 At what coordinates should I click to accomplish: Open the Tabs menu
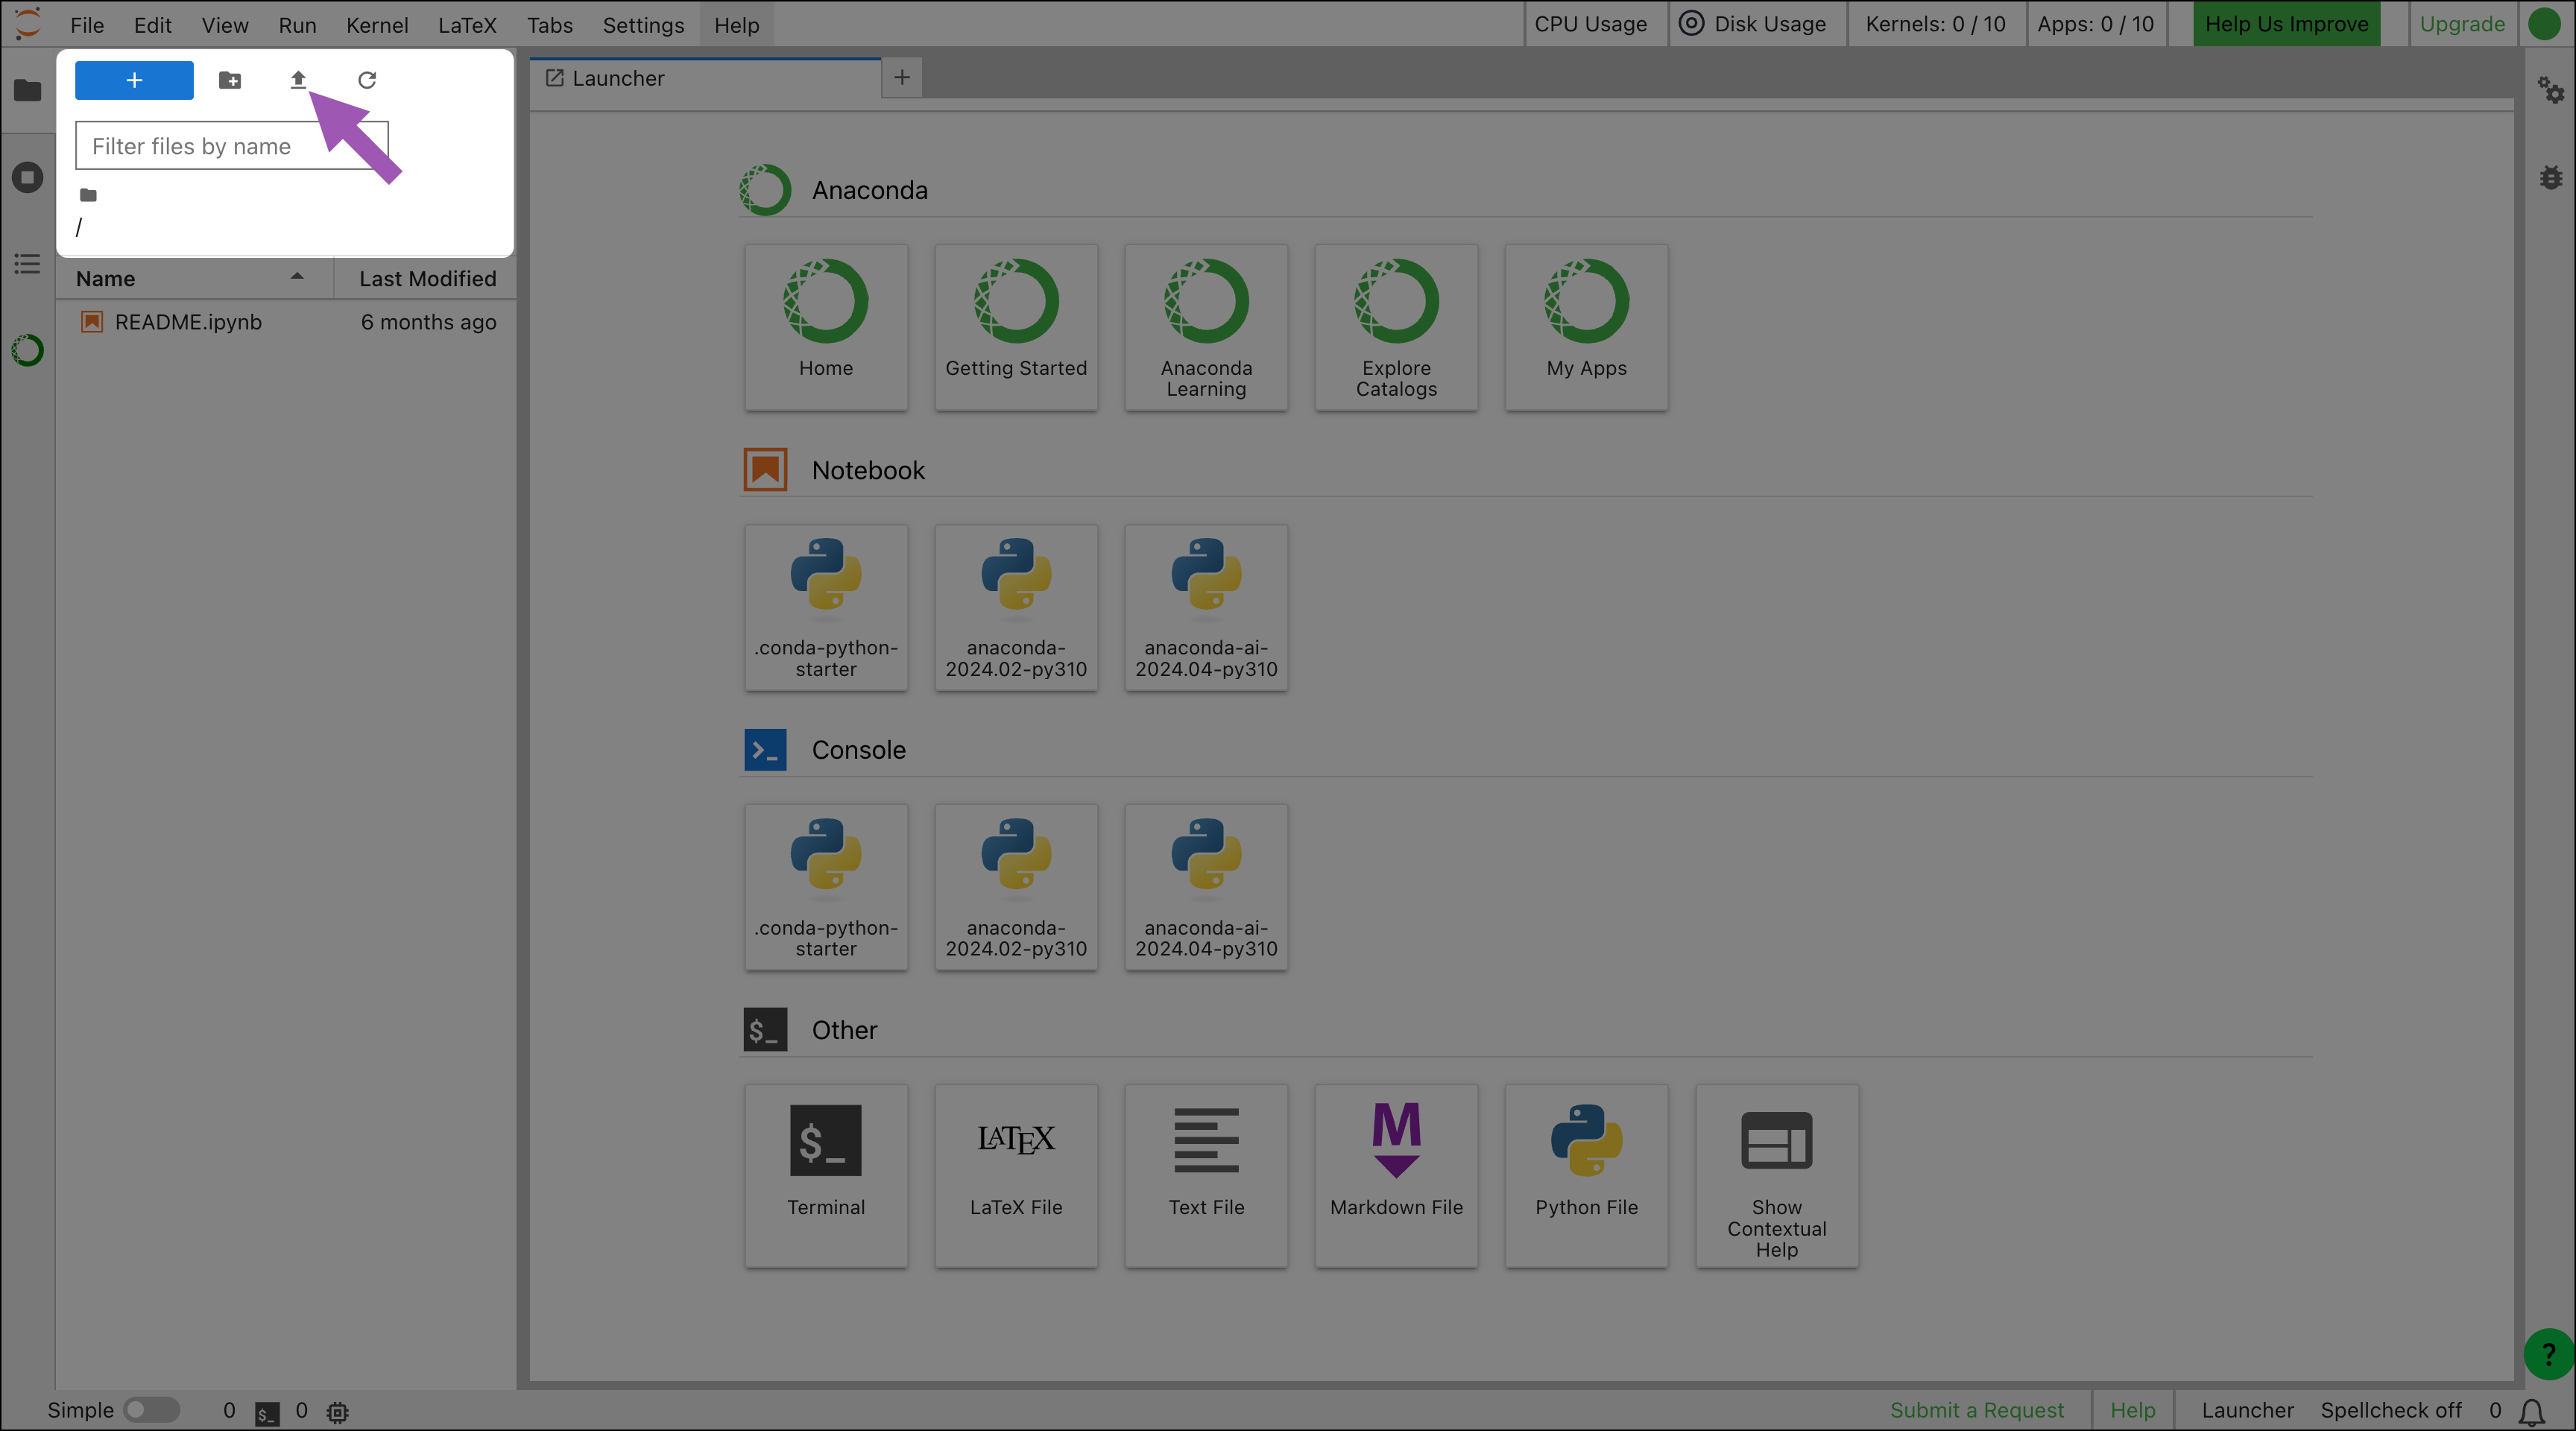click(x=550, y=25)
